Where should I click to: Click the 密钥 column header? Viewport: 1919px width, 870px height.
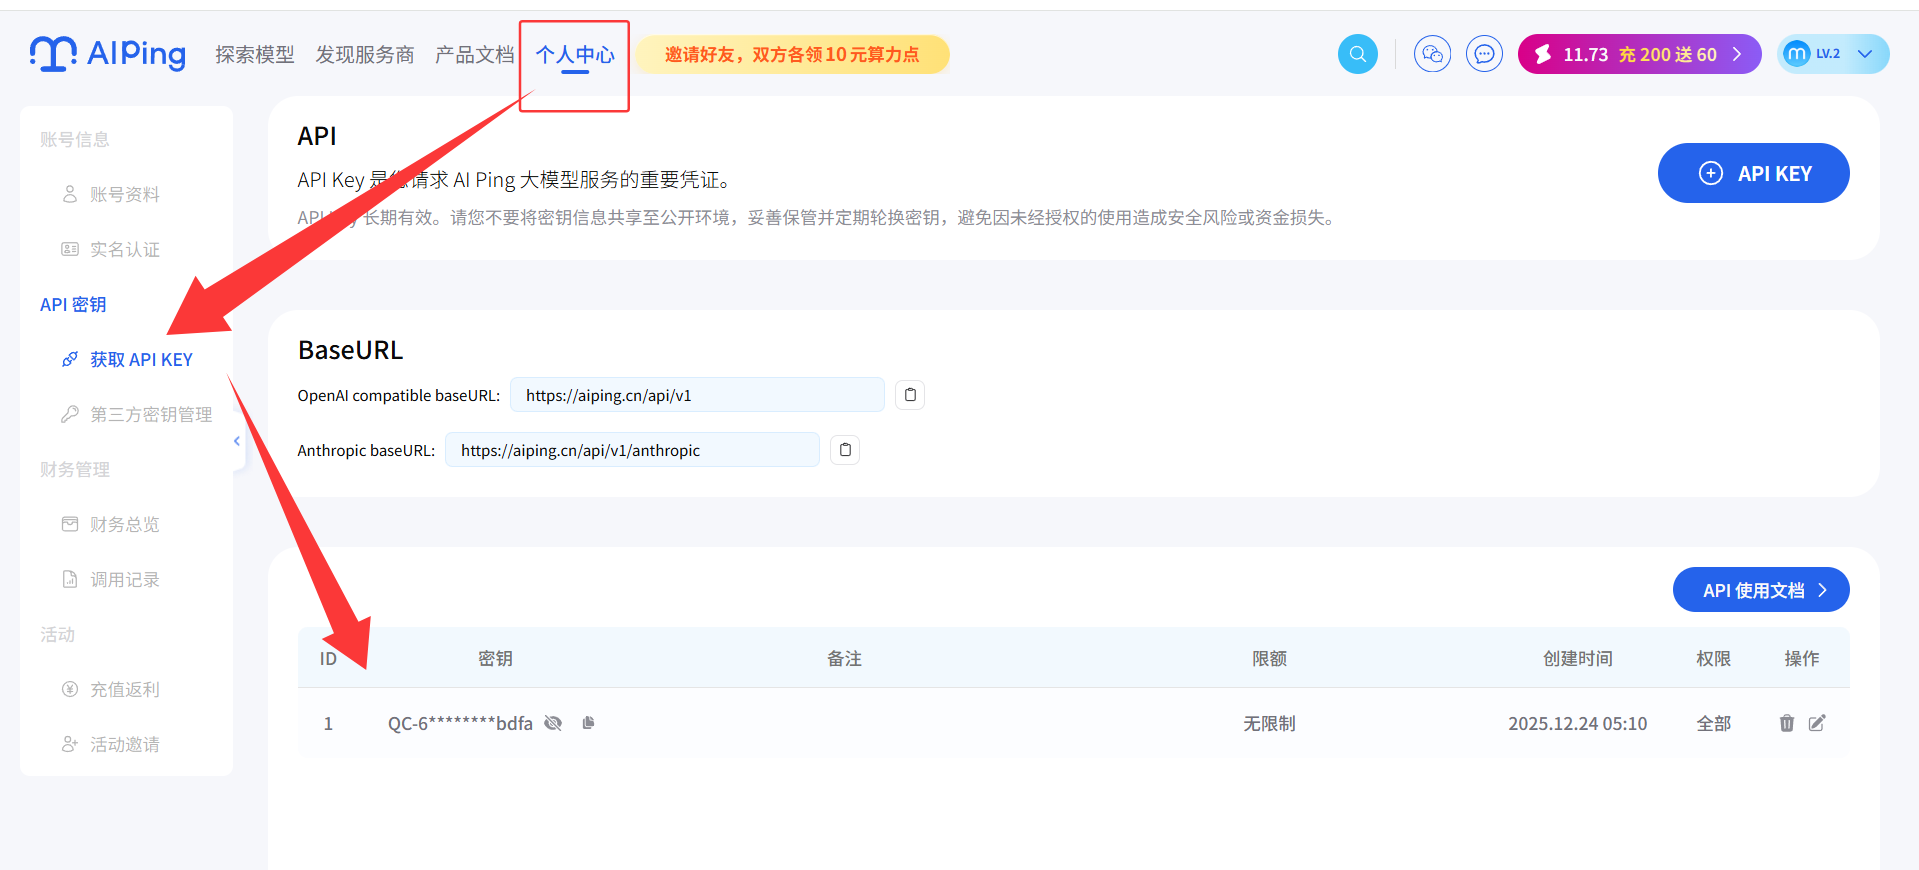[x=495, y=658]
